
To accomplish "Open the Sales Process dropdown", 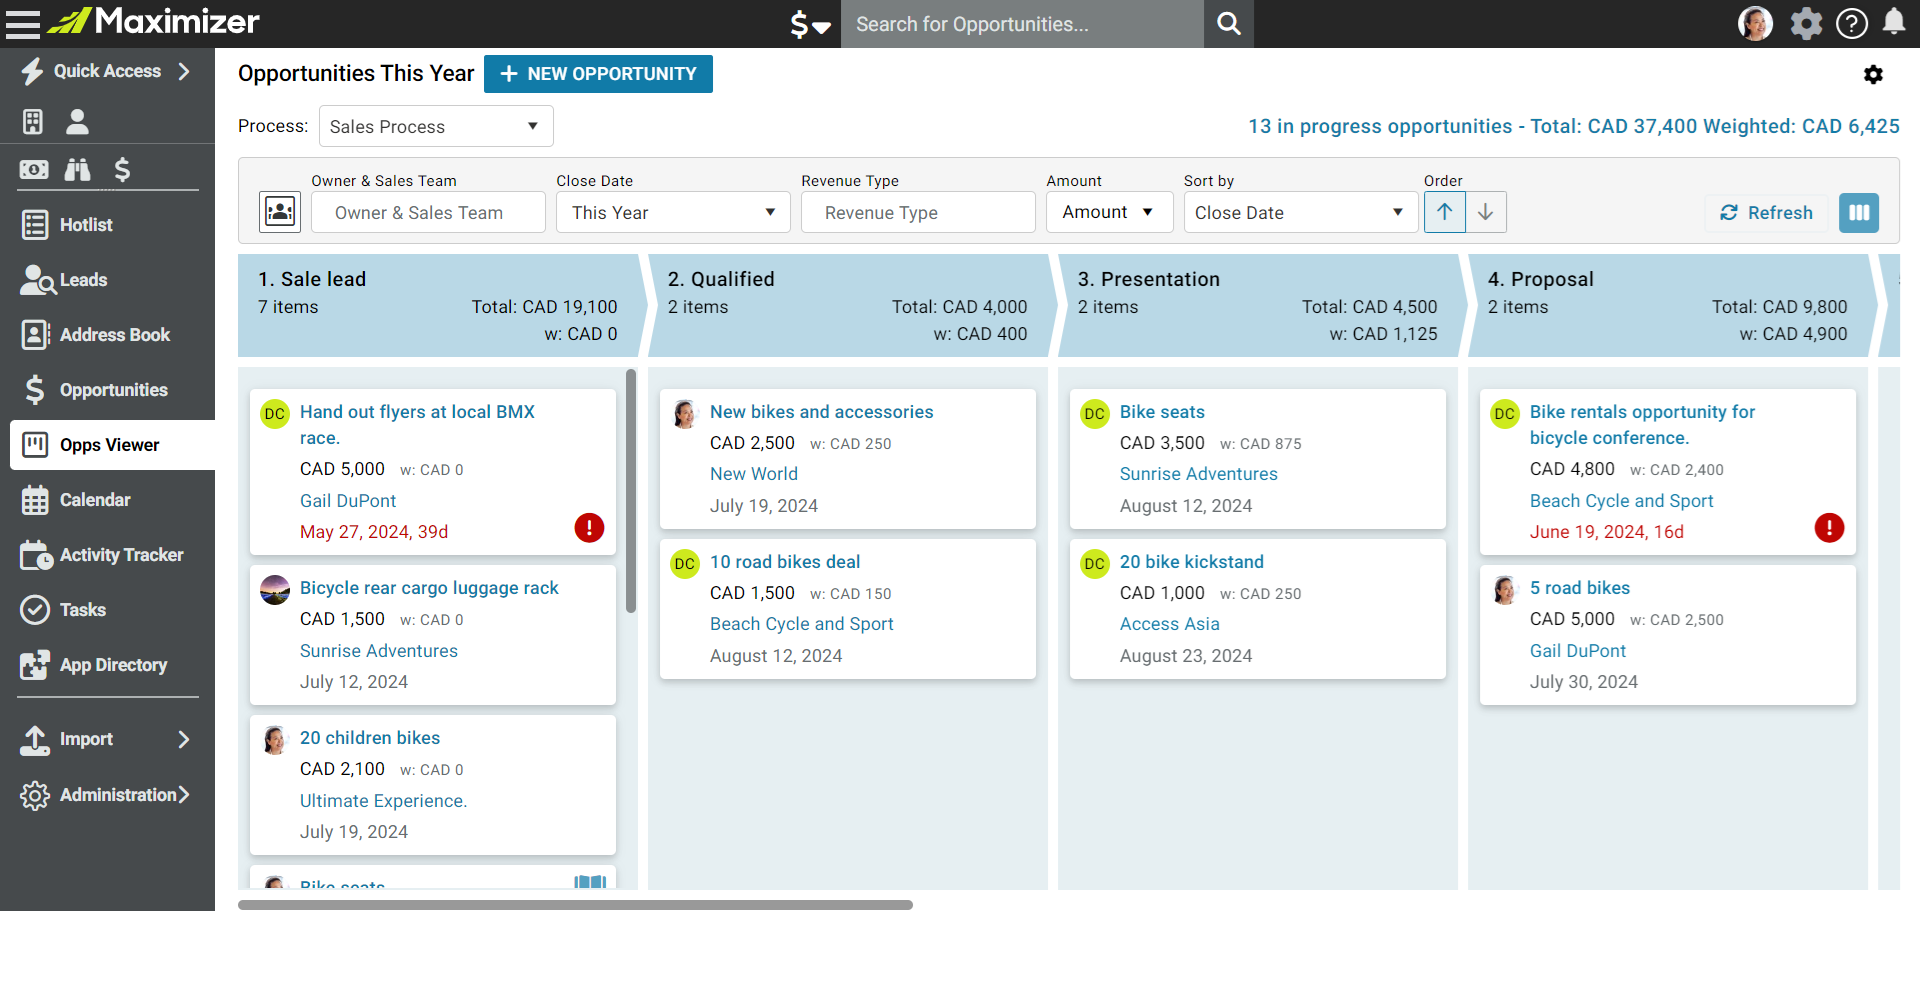I will click(x=436, y=127).
